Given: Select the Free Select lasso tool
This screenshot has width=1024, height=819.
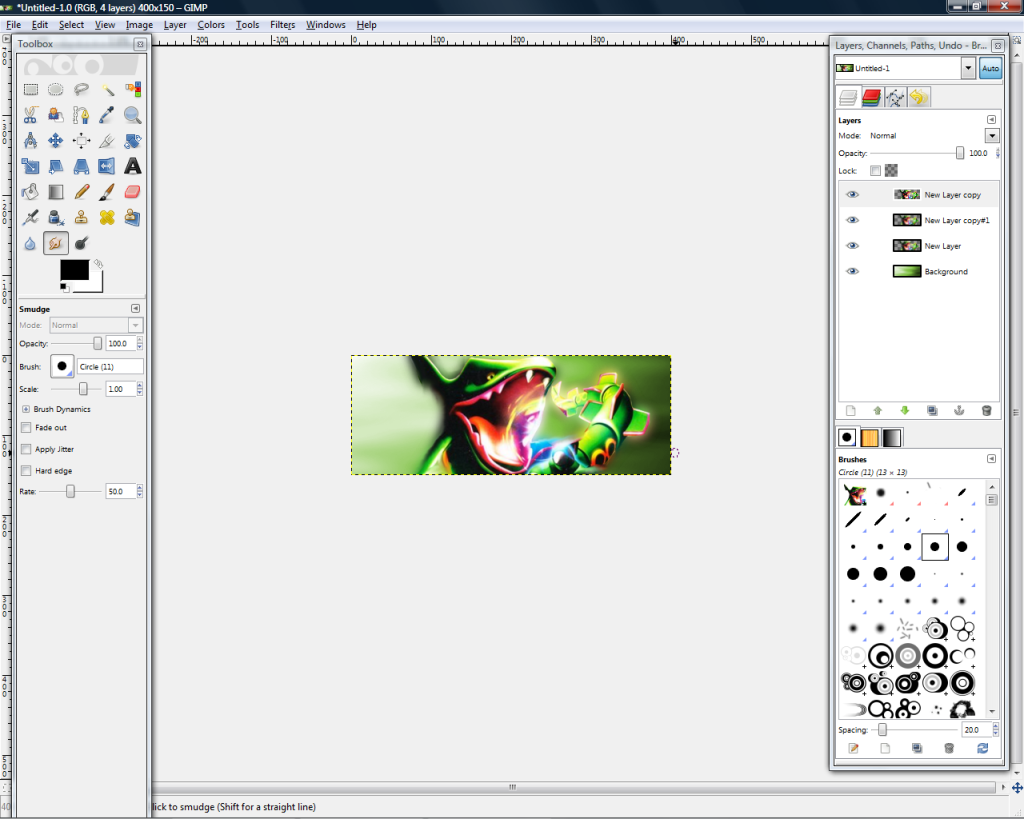Looking at the screenshot, I should pos(82,89).
